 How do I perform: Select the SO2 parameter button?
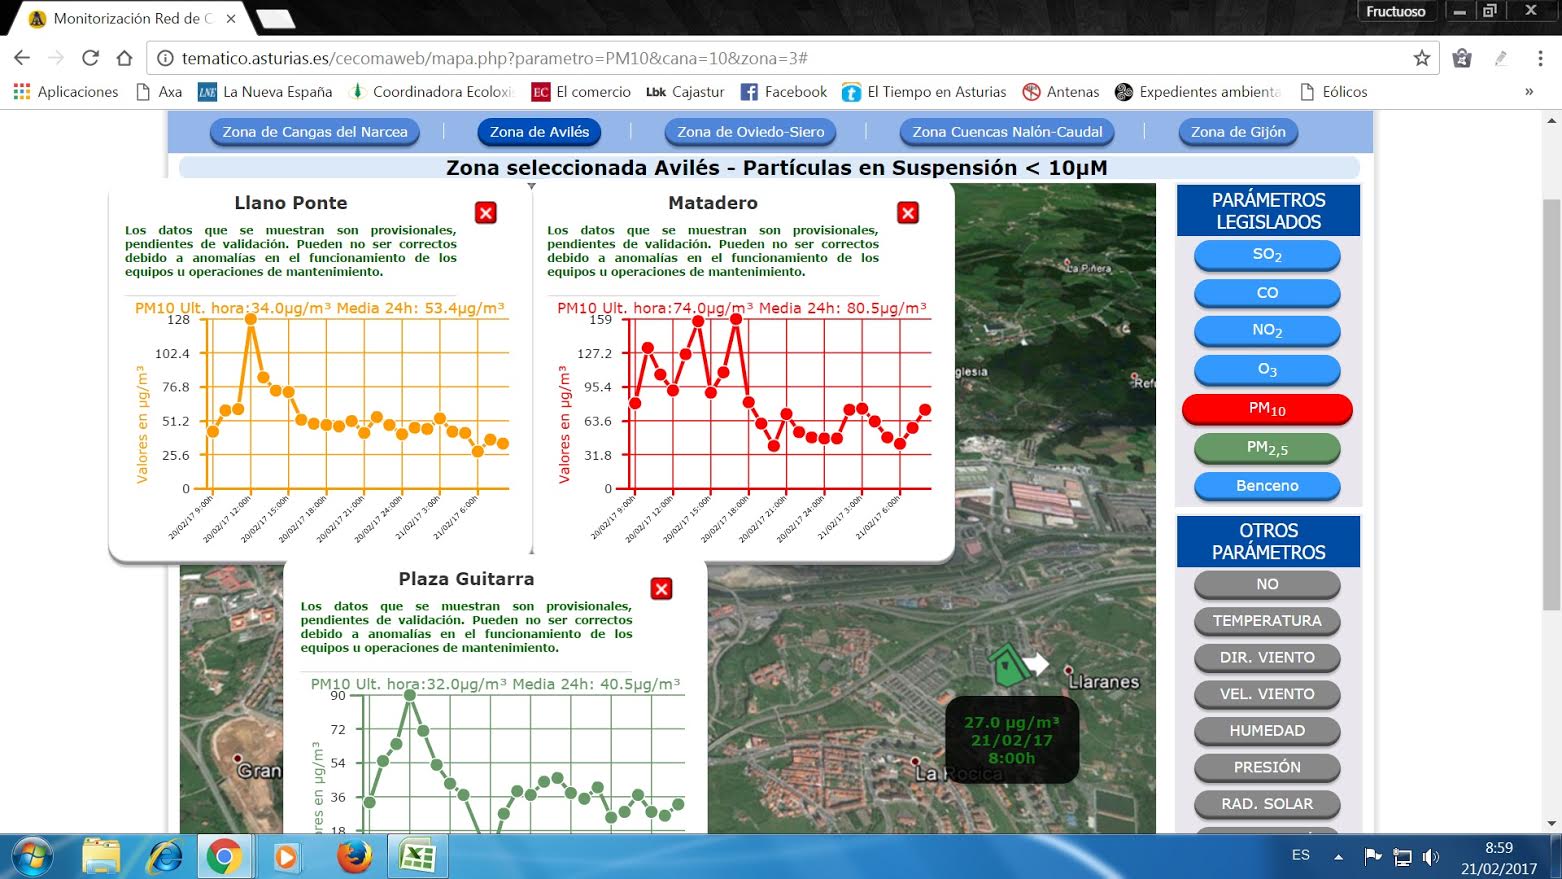click(1266, 255)
